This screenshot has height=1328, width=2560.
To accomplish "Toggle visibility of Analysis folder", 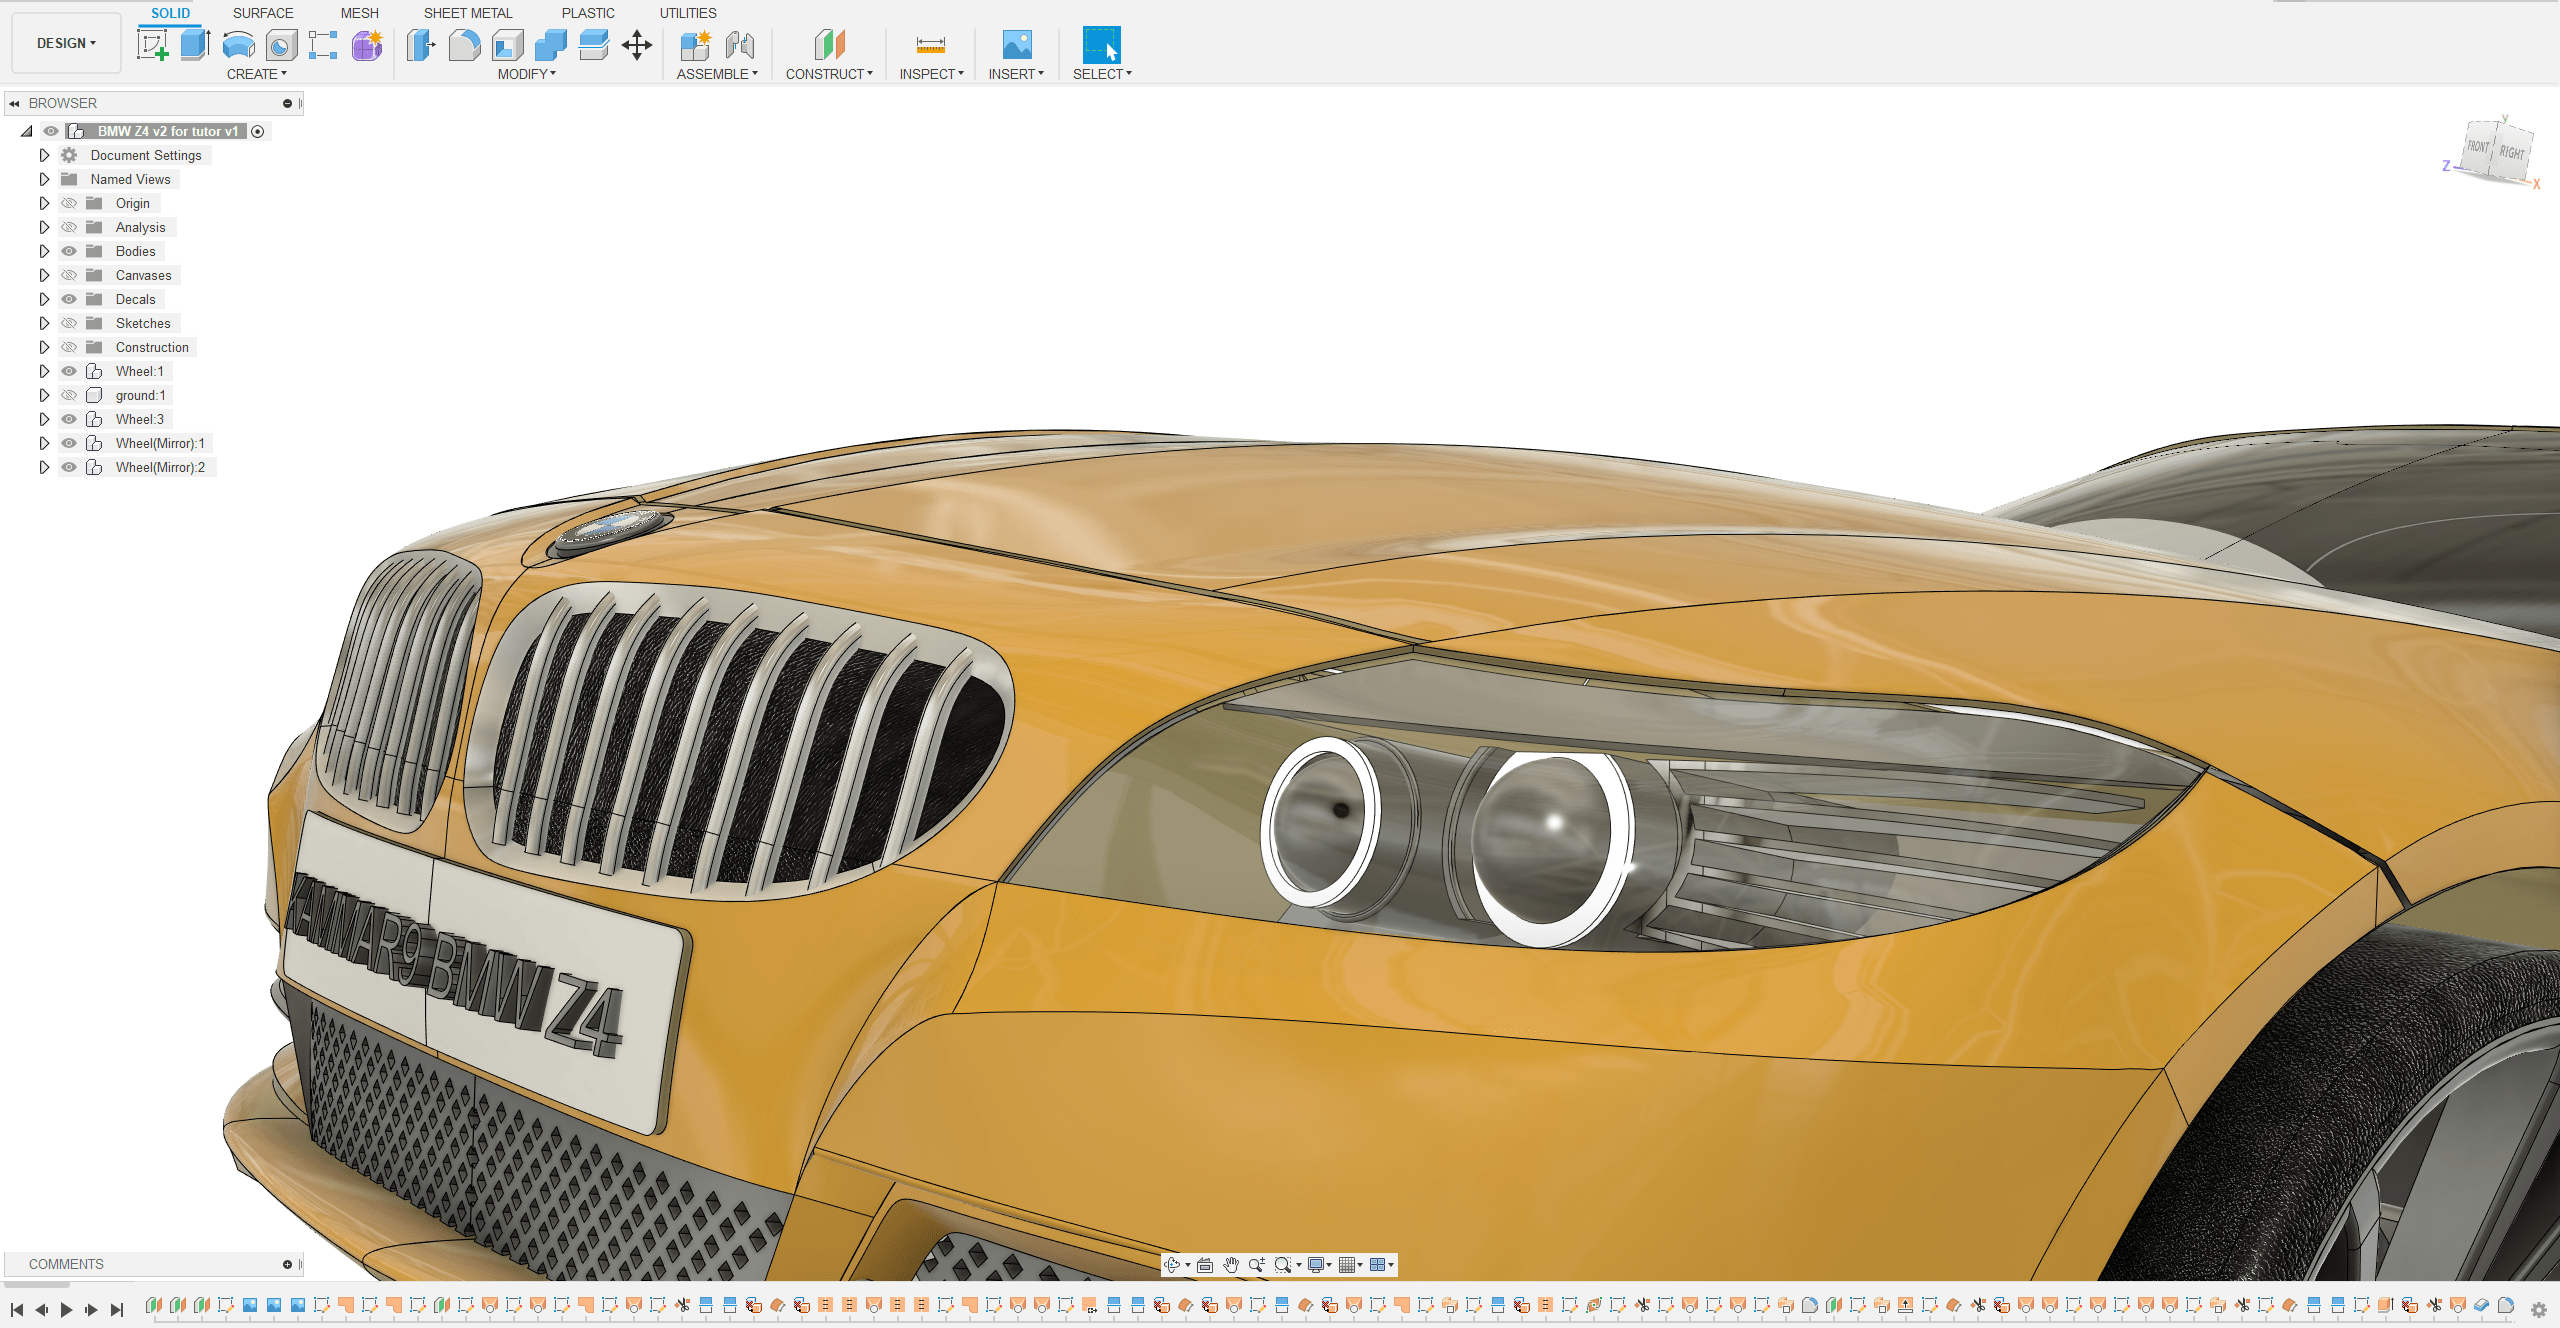I will tap(69, 227).
